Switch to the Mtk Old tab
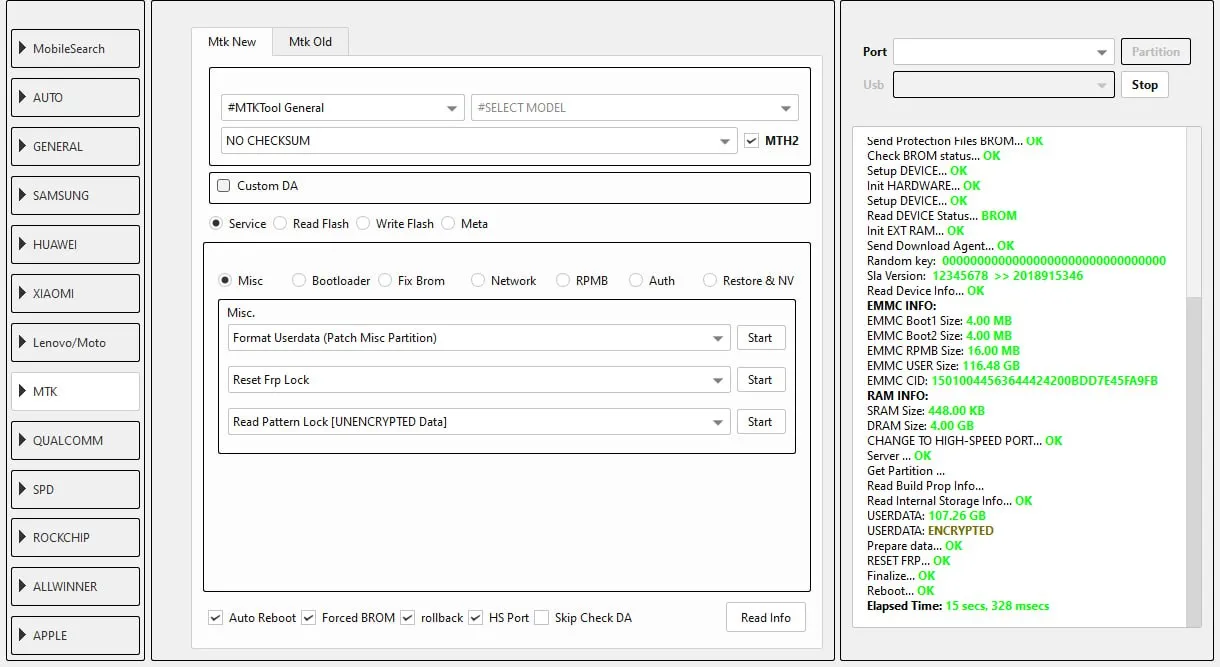The image size is (1220, 667). click(x=310, y=42)
